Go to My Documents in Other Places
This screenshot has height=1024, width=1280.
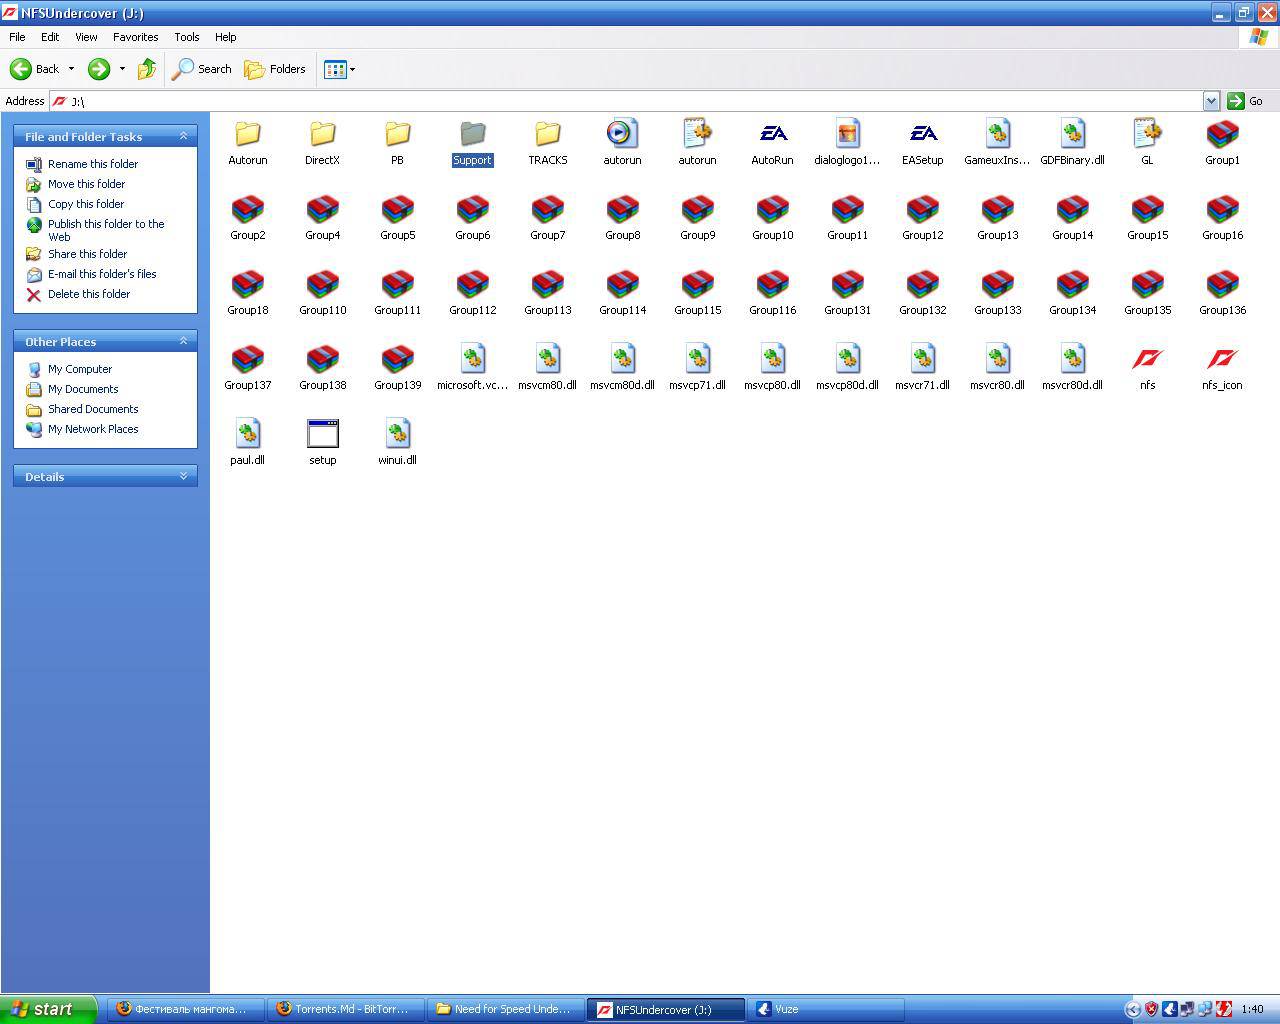point(83,389)
